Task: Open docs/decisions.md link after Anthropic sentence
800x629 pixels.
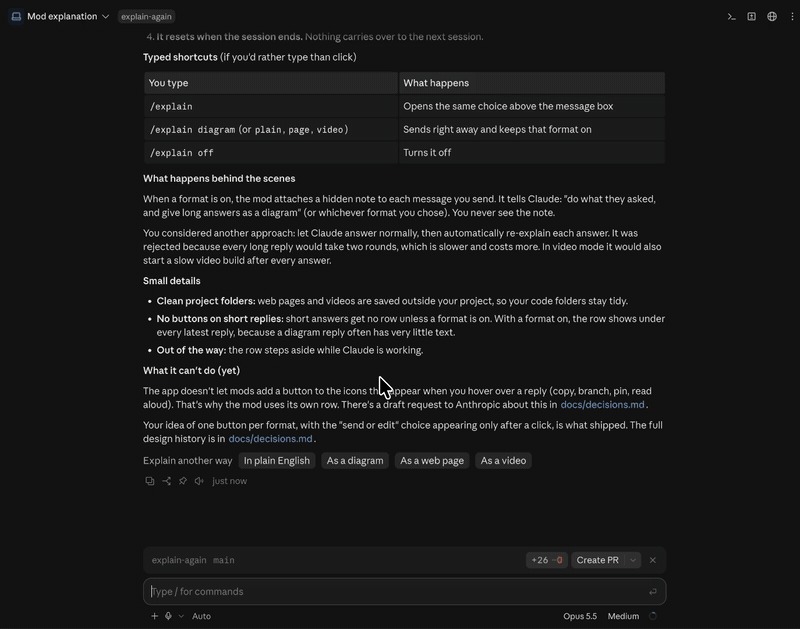Action: click(x=602, y=405)
